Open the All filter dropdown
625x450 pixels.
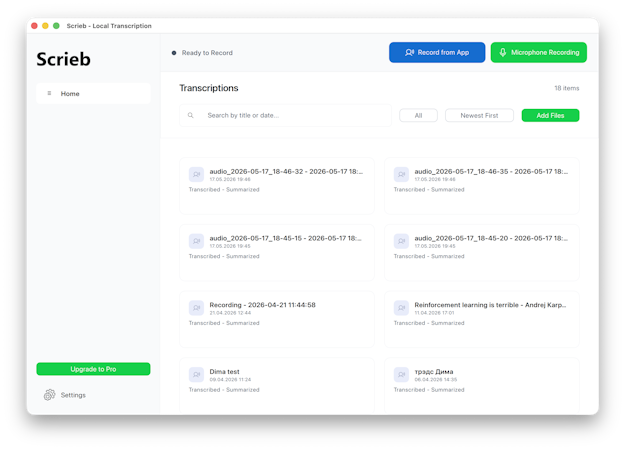418,115
